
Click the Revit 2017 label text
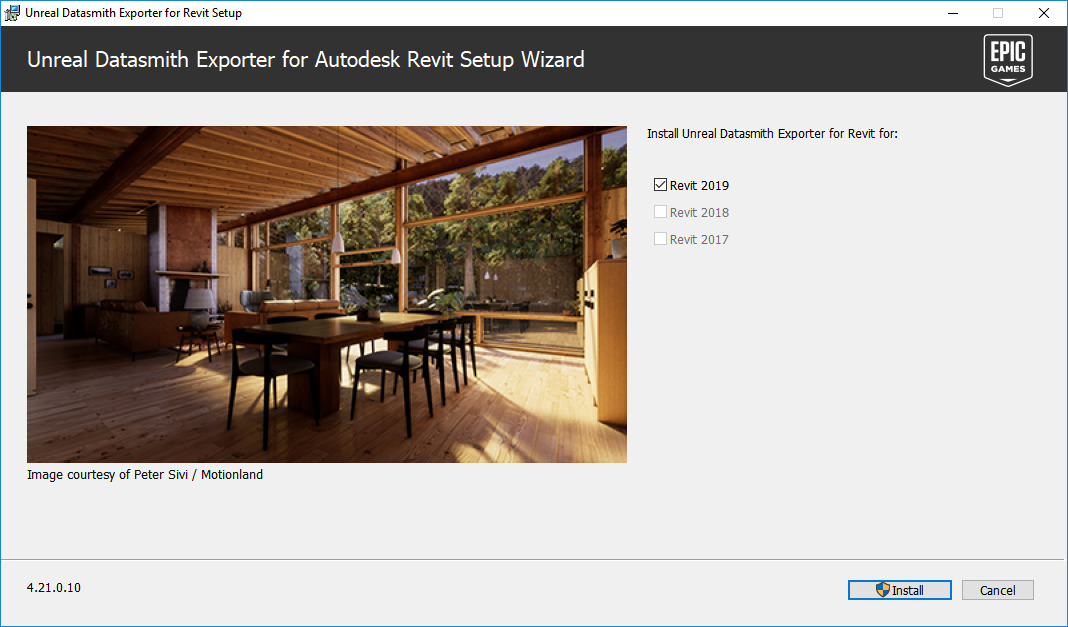699,239
